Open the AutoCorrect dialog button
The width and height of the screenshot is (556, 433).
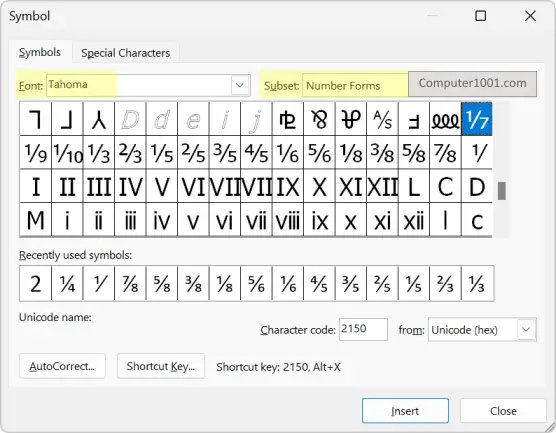pos(62,366)
